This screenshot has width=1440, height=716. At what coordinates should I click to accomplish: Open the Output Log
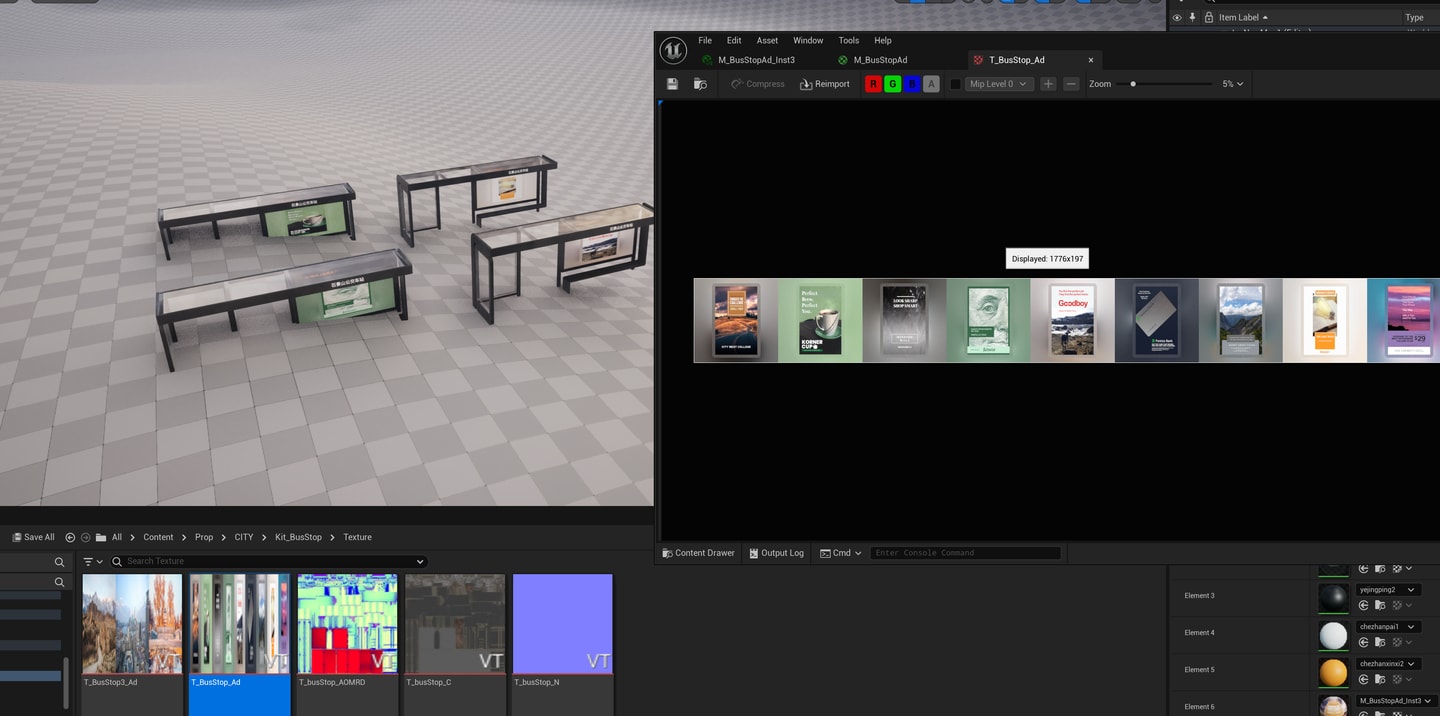(776, 553)
